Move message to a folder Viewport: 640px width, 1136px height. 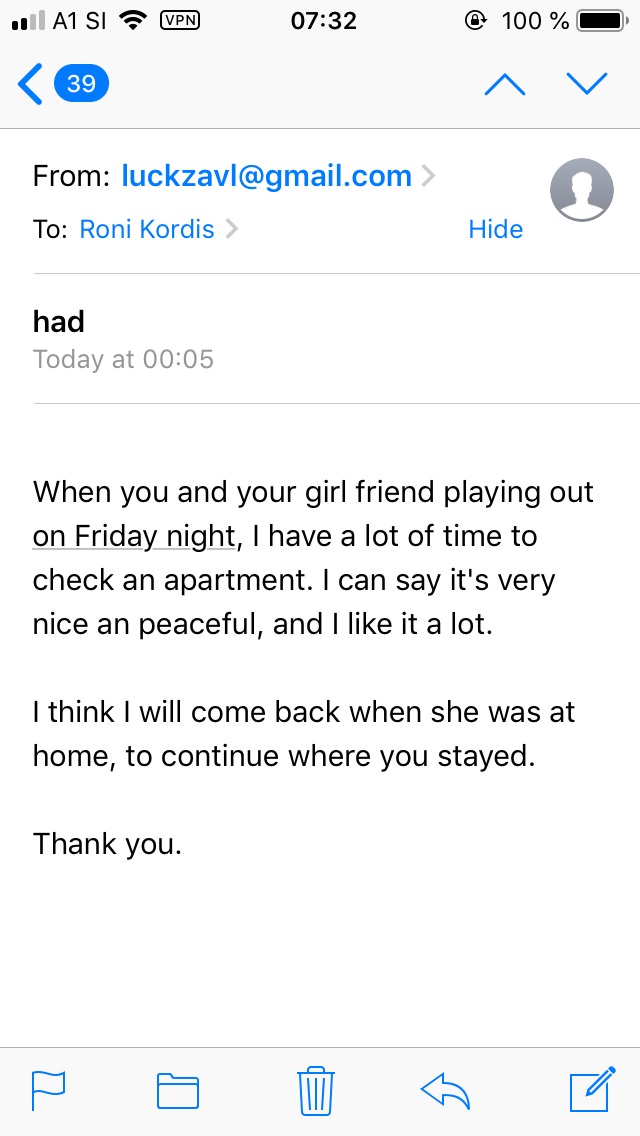tap(178, 1089)
